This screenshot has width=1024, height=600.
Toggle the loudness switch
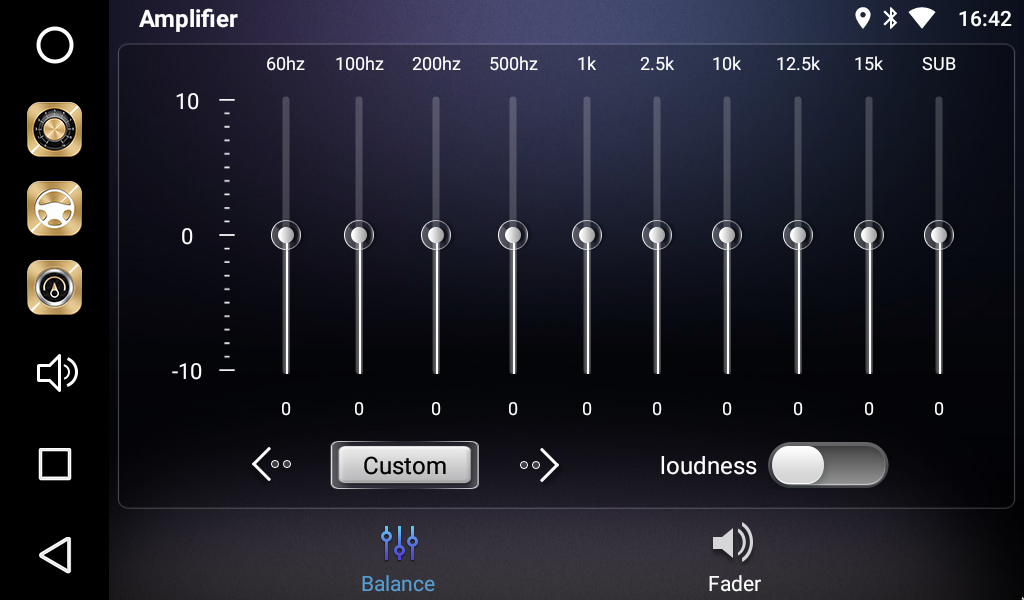point(827,465)
